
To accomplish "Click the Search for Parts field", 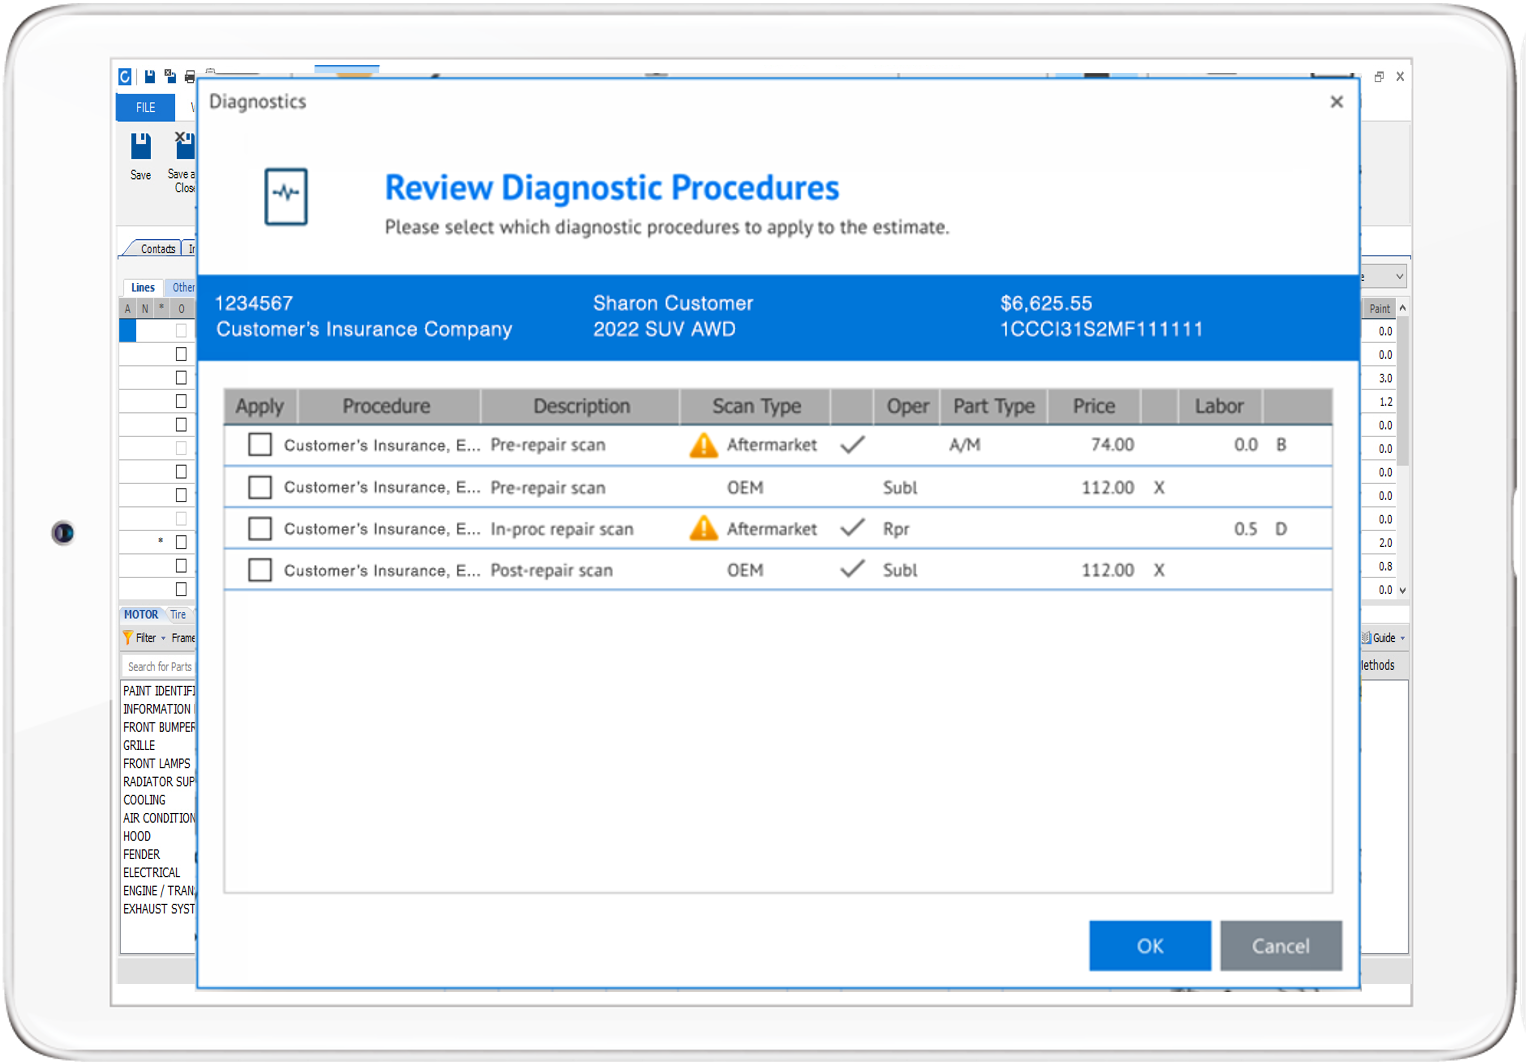I will point(158,665).
